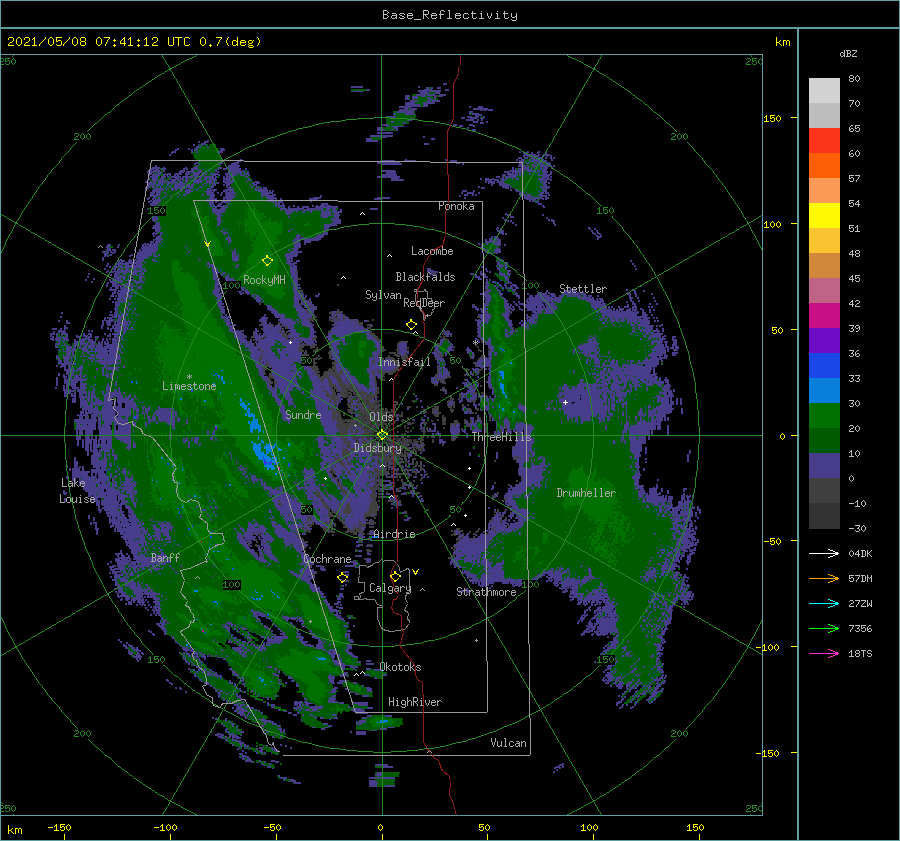The image size is (900, 841).
Task: Click the Innisfail label
Action: click(x=404, y=362)
